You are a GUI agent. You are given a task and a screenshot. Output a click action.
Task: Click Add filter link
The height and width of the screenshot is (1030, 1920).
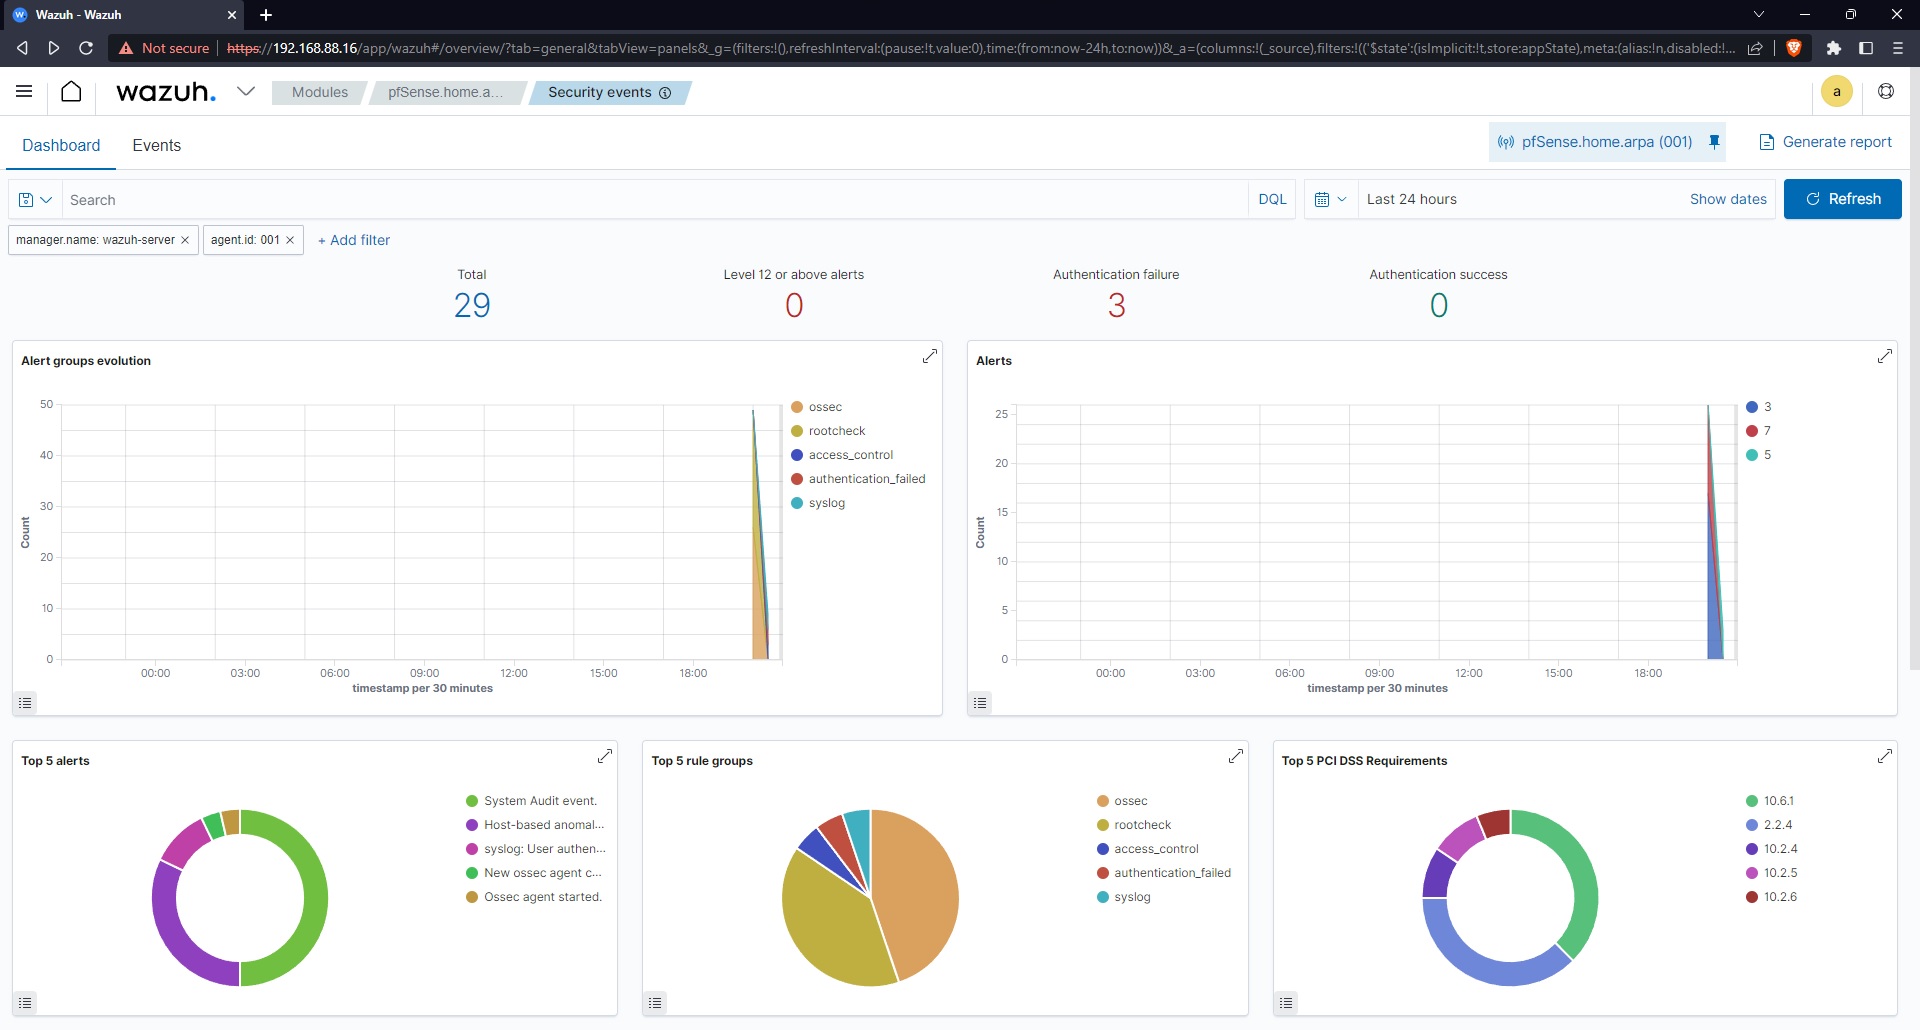coord(354,240)
